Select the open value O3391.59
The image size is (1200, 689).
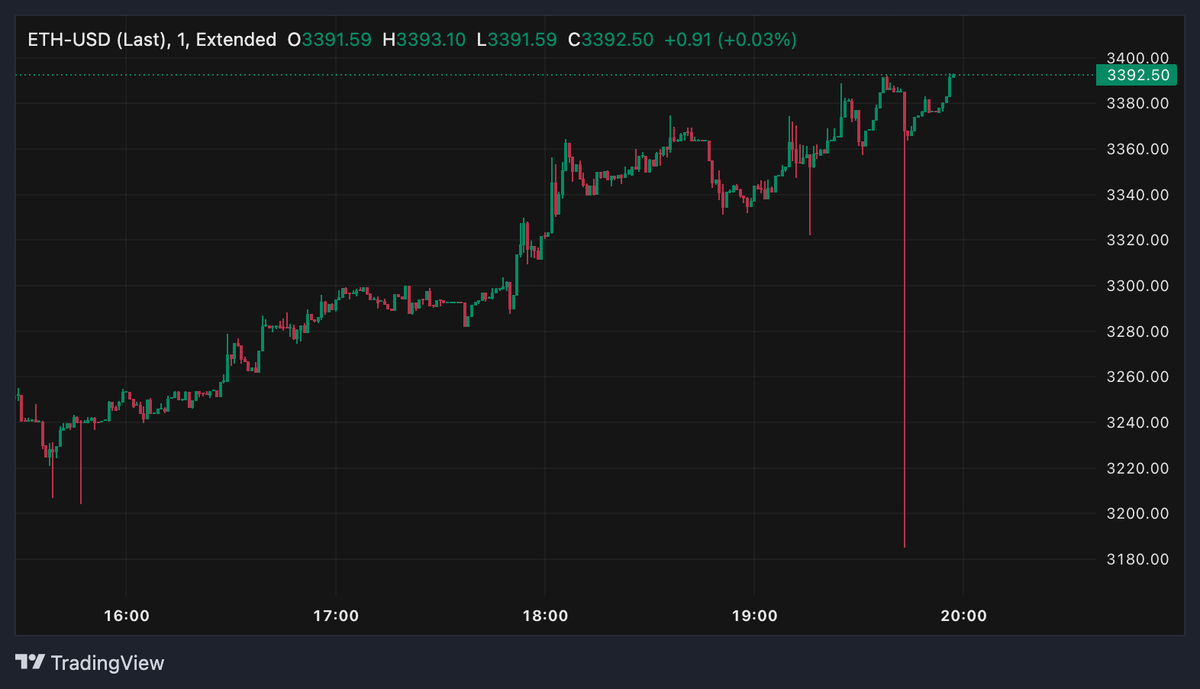(x=329, y=40)
